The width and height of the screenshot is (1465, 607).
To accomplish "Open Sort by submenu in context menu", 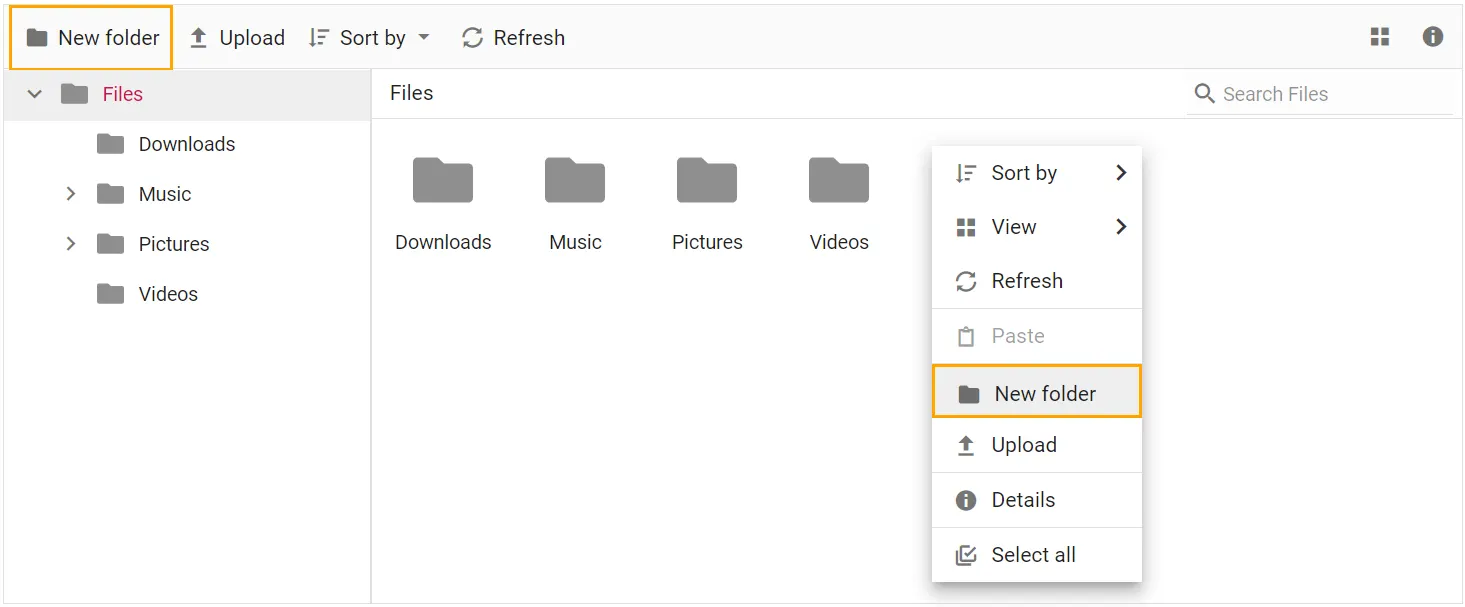I will pyautogui.click(x=1037, y=173).
